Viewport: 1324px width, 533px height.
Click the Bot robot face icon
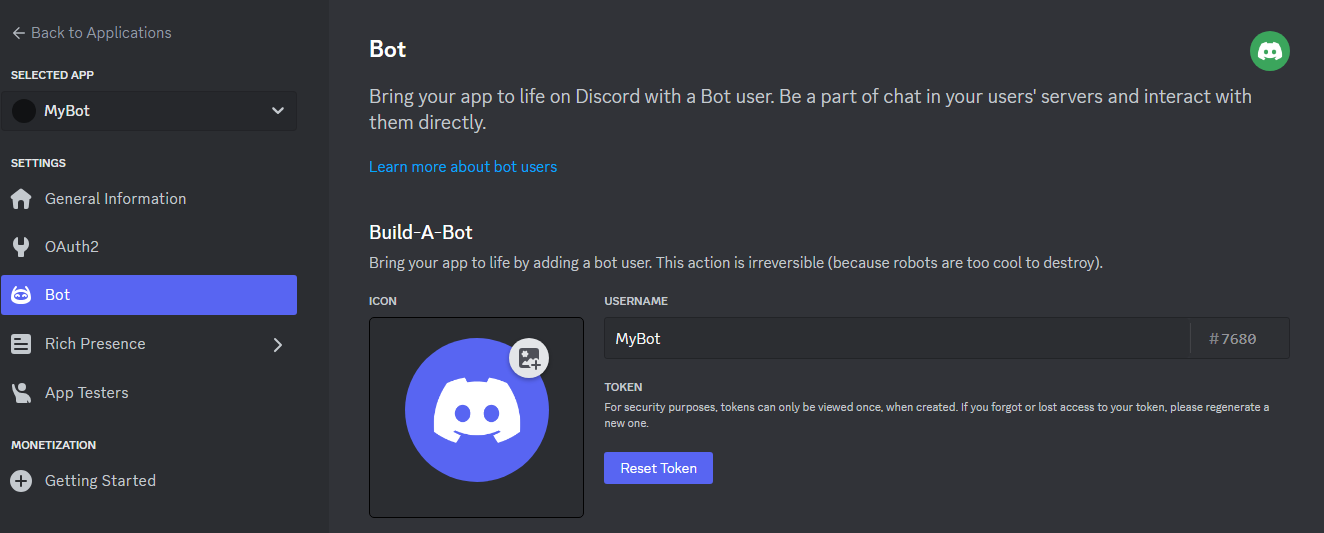(x=21, y=295)
